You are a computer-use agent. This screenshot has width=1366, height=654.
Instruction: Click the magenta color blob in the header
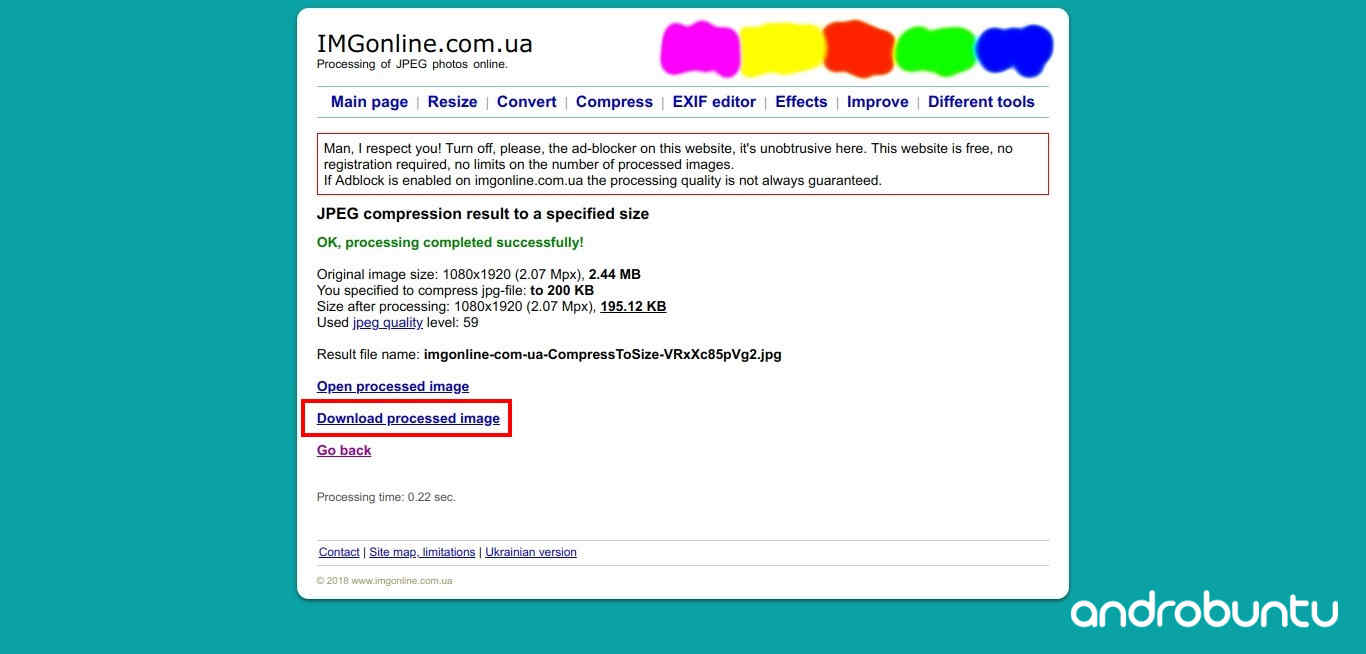click(x=700, y=50)
